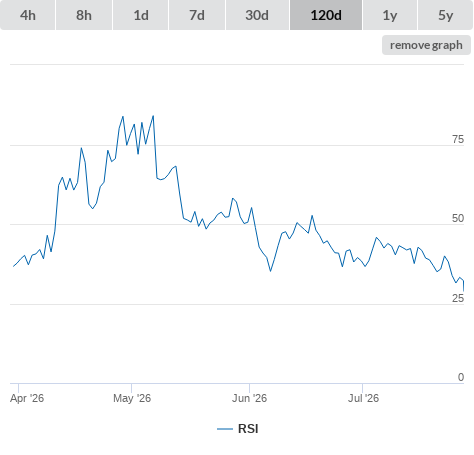Screen dimensions: 474x455
Task: Click the Jul '26 axis label
Action: (x=364, y=398)
